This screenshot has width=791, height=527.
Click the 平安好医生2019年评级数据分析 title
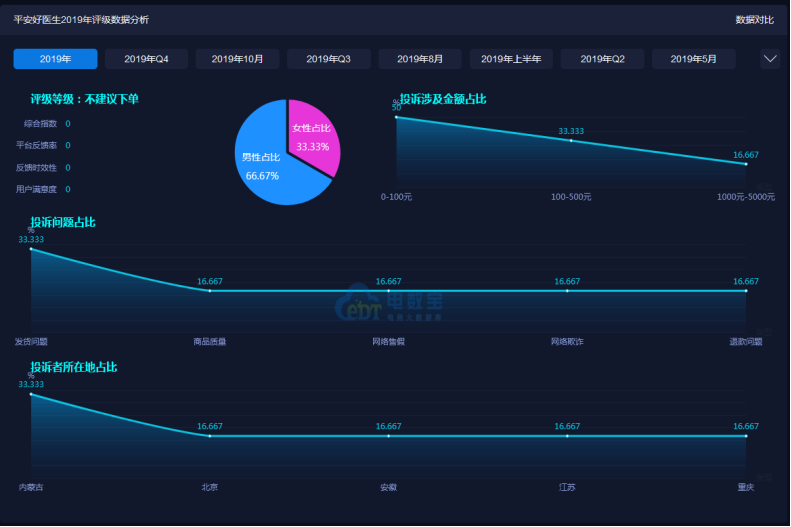point(81,20)
